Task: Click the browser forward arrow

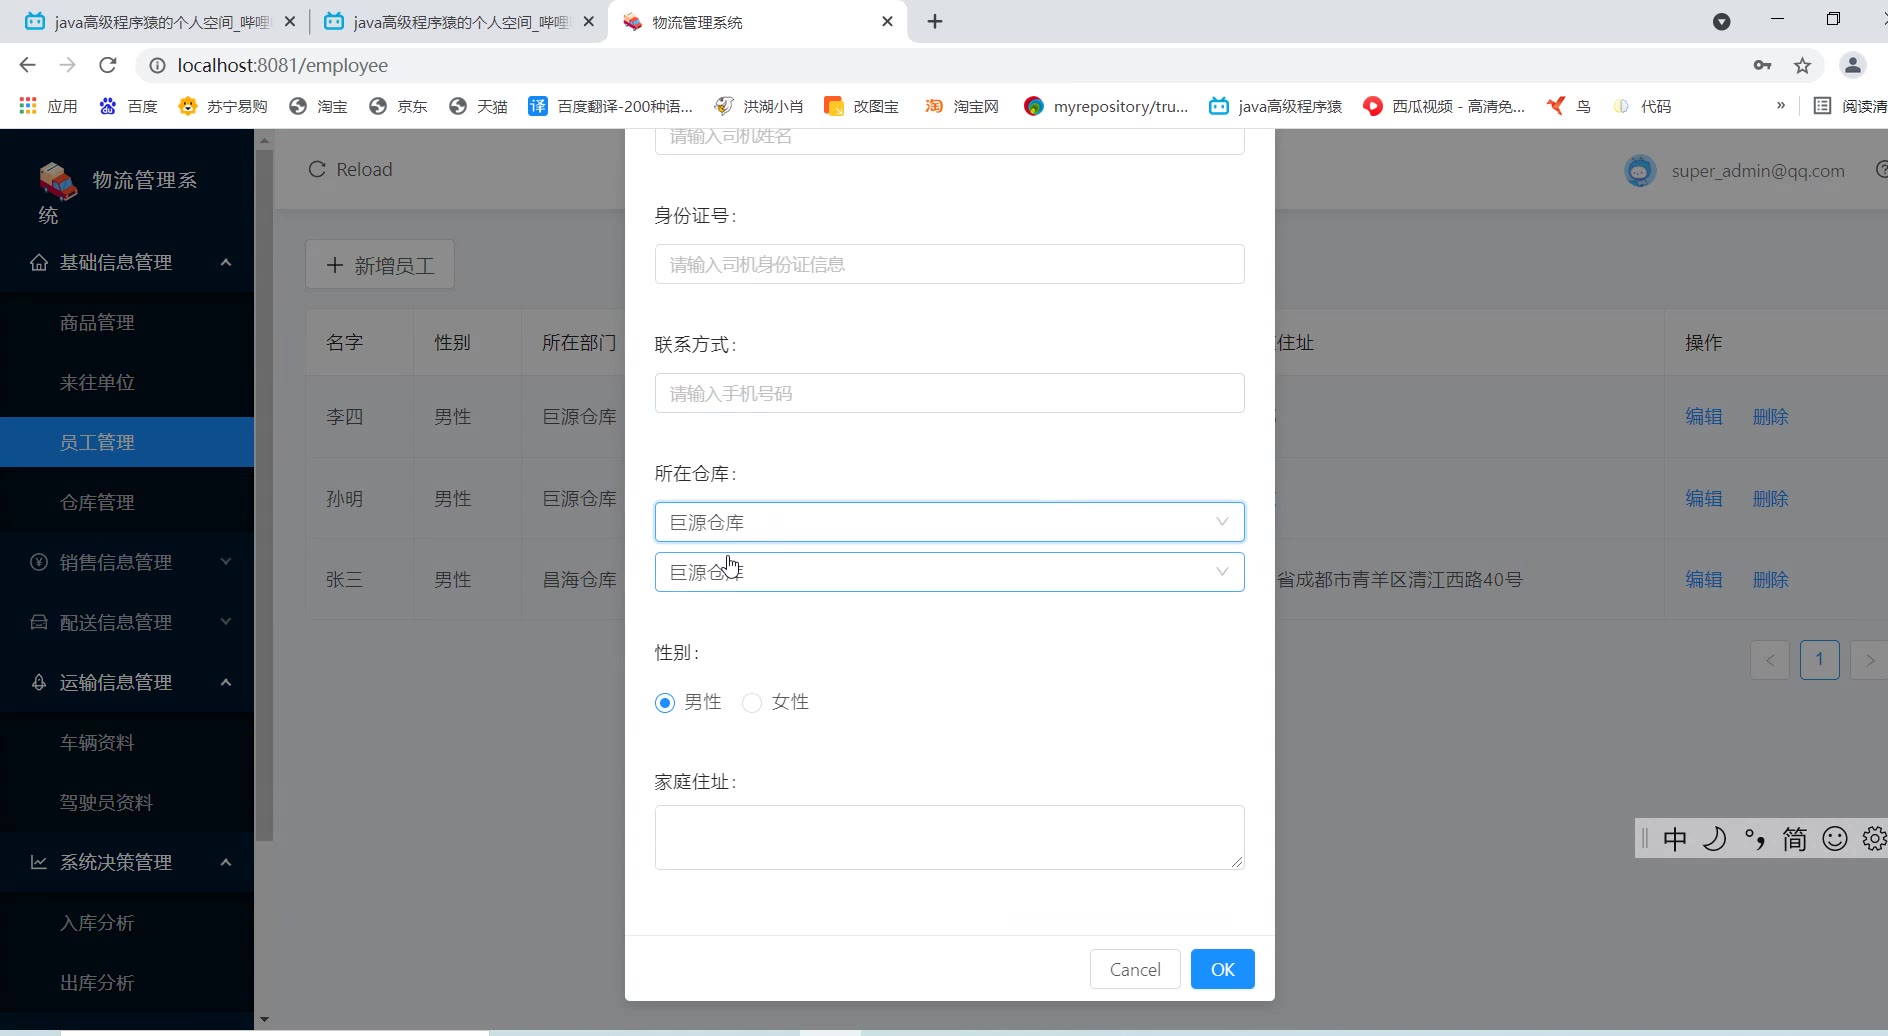Action: click(67, 65)
